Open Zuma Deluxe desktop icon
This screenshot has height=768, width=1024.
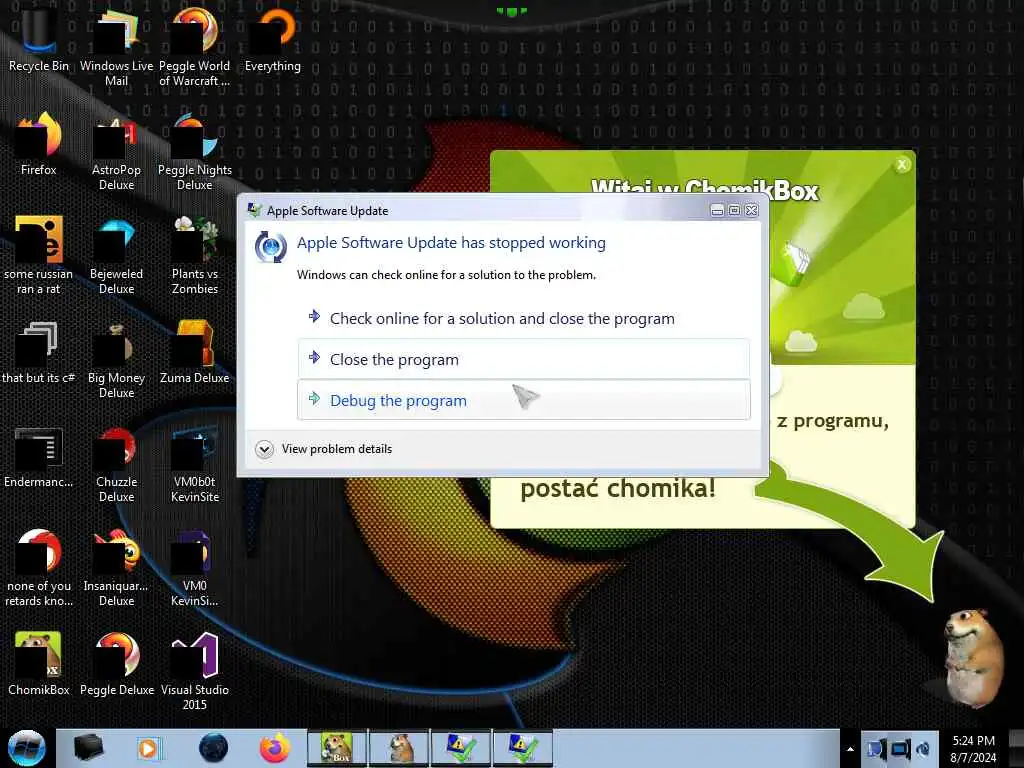coord(194,353)
